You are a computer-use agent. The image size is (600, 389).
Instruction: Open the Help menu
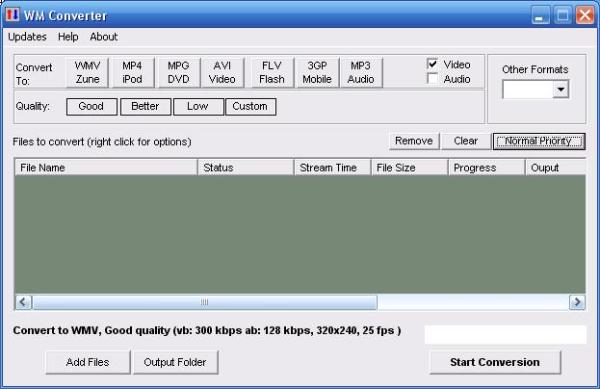[68, 37]
